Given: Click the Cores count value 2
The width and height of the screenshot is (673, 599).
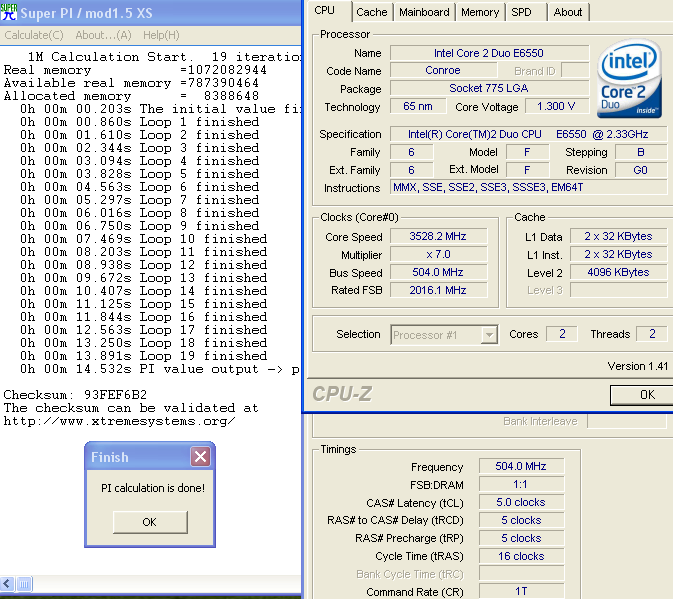Looking at the screenshot, I should (562, 334).
